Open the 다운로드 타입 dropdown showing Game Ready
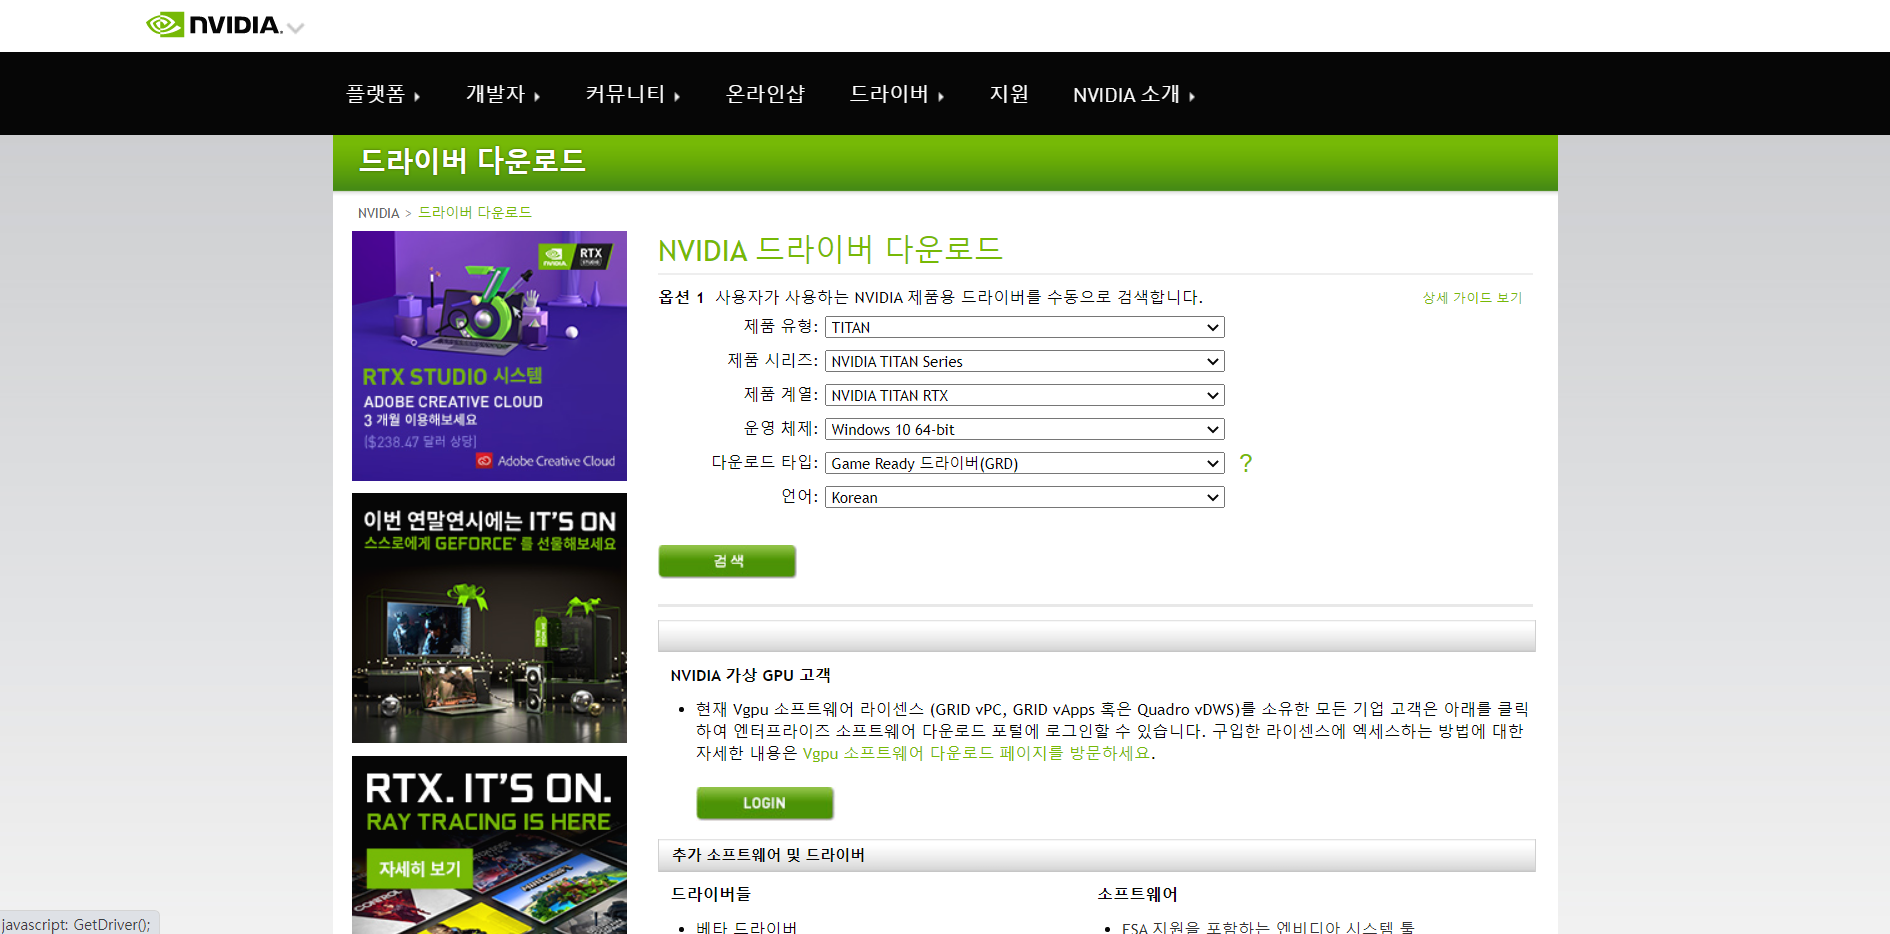The height and width of the screenshot is (934, 1890). [1024, 463]
